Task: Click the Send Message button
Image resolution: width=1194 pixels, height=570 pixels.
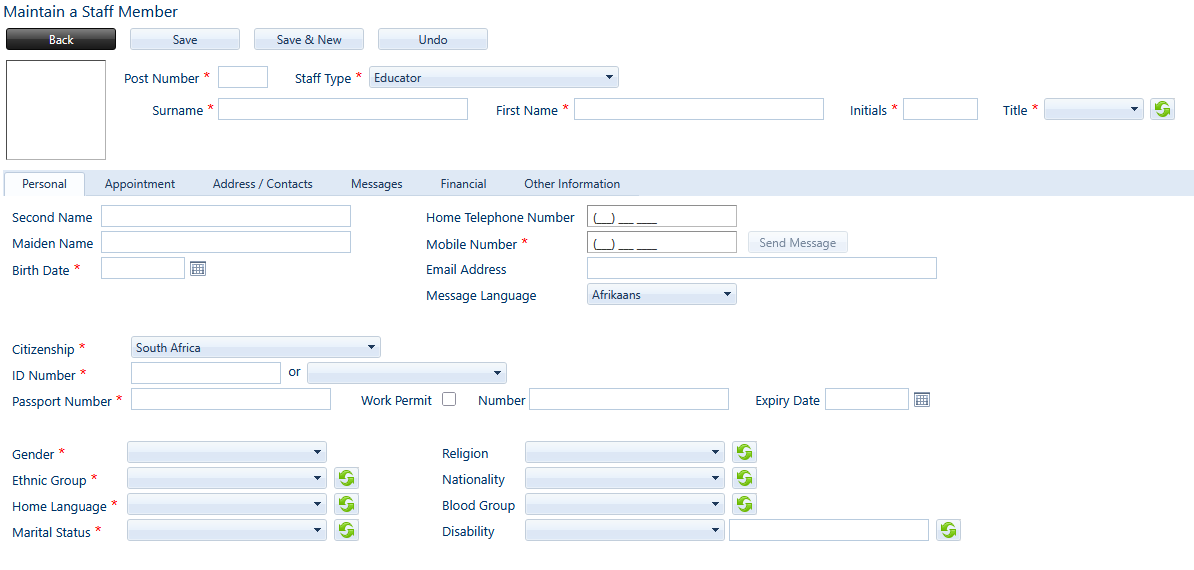Action: pos(798,243)
